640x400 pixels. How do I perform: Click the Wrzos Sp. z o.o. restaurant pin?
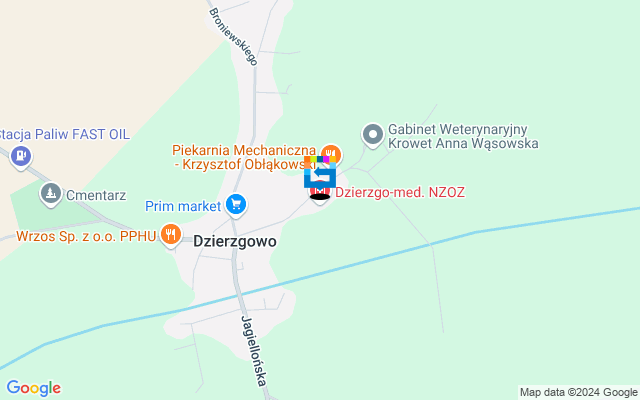[x=171, y=235]
